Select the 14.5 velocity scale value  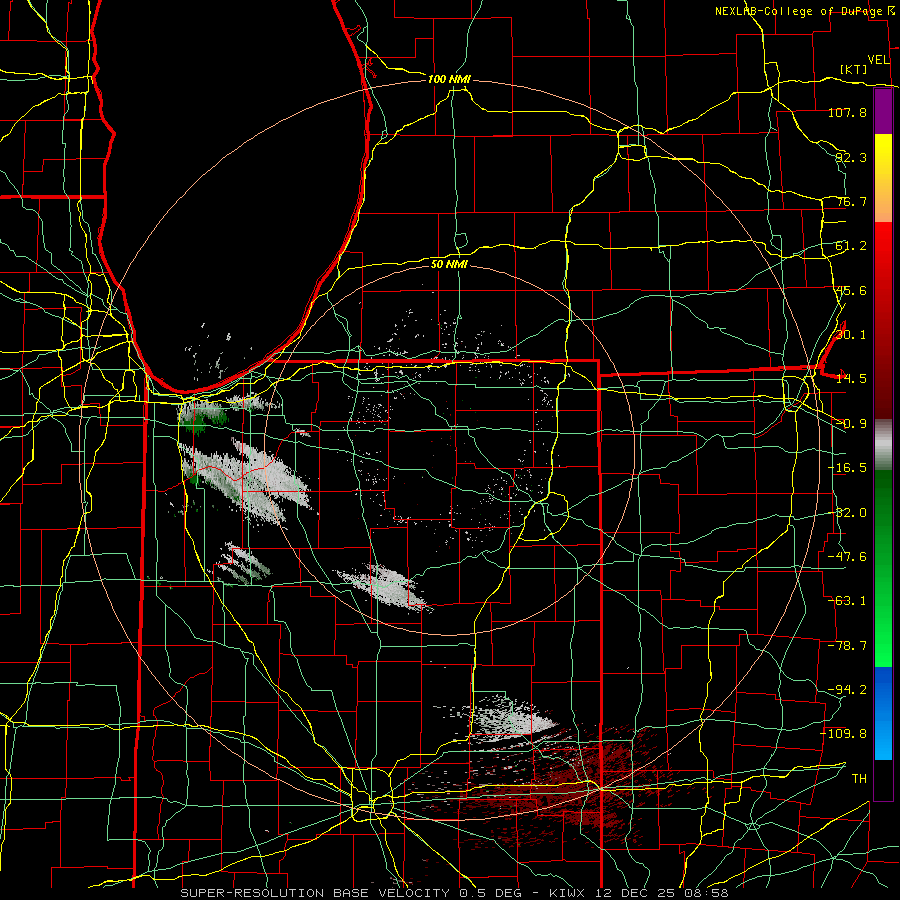pos(851,379)
